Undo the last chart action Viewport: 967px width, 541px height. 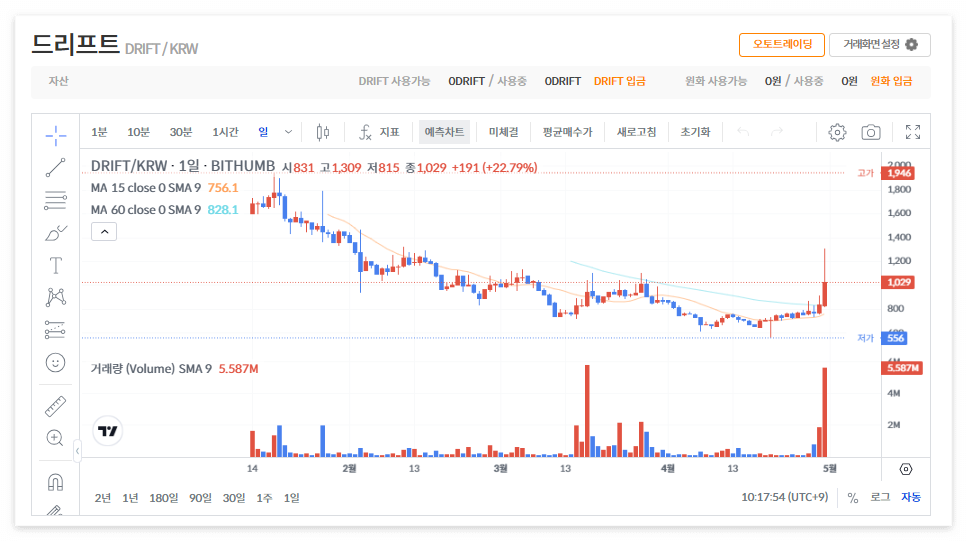pyautogui.click(x=743, y=131)
